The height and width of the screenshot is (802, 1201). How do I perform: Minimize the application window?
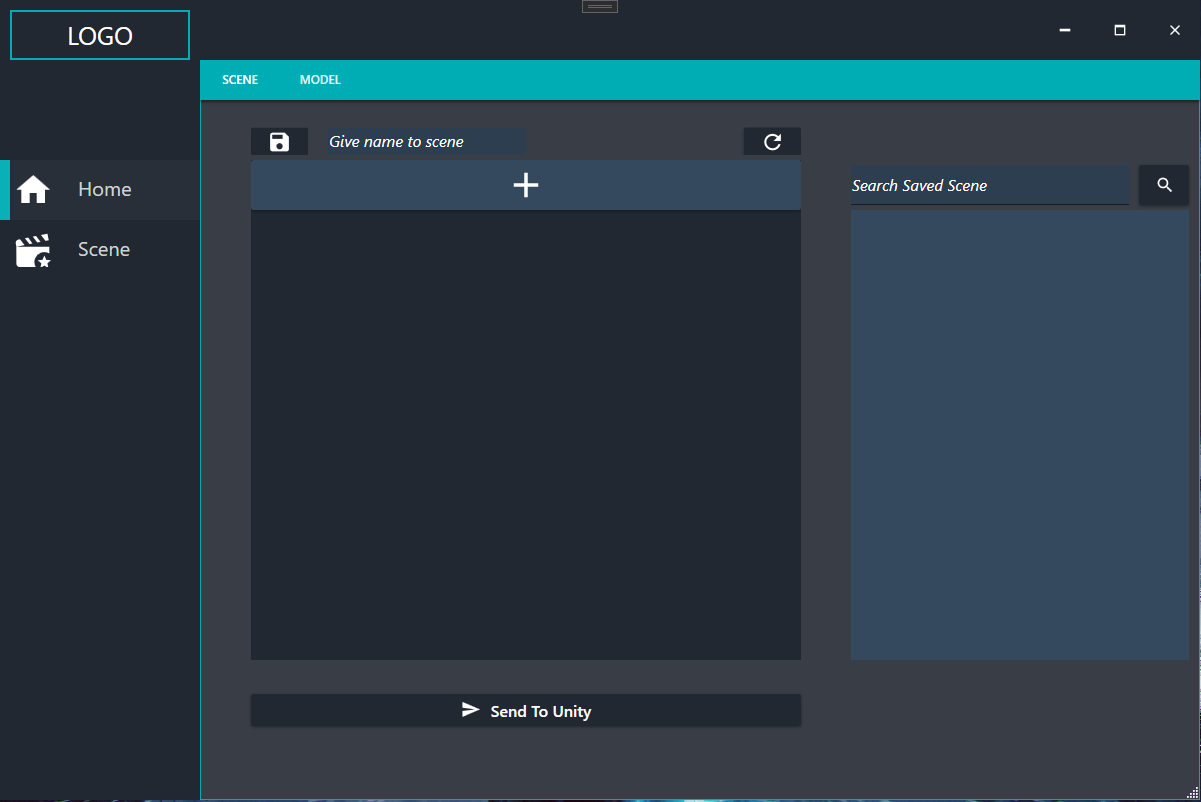(1065, 30)
